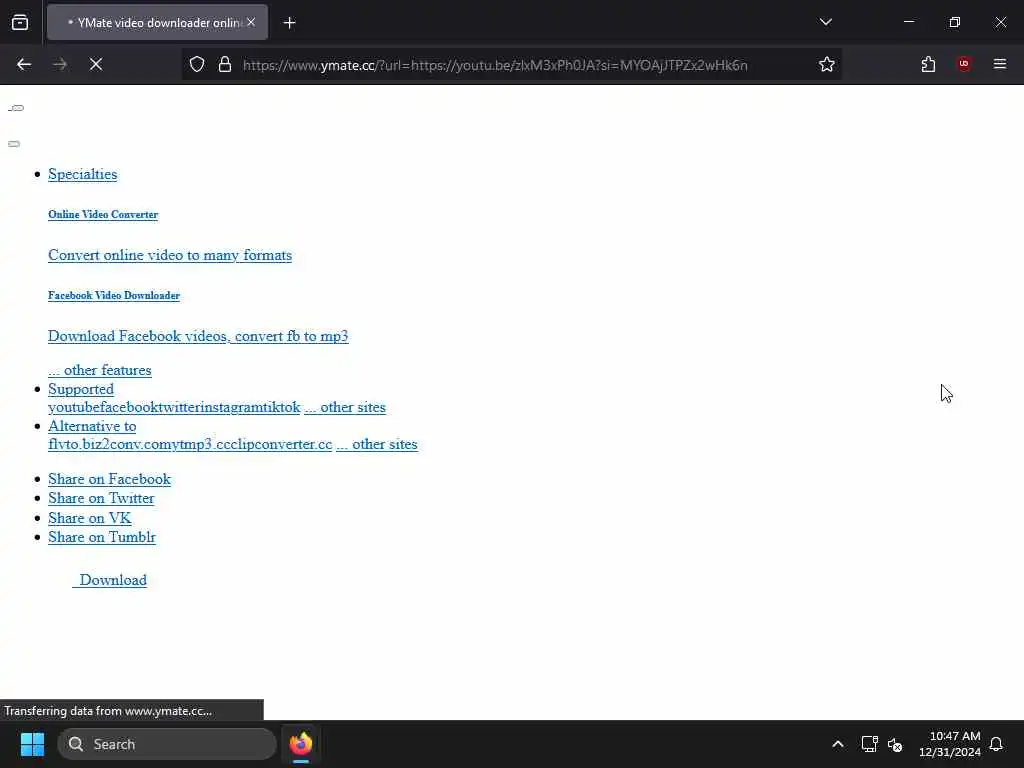Open a new tab

click(x=290, y=23)
